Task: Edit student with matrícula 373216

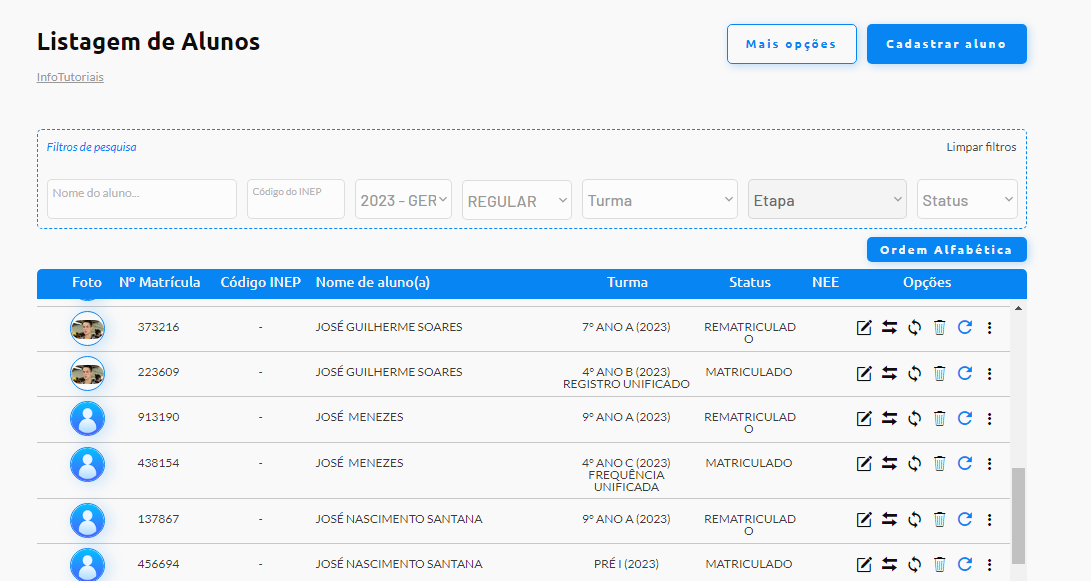Action: point(863,328)
